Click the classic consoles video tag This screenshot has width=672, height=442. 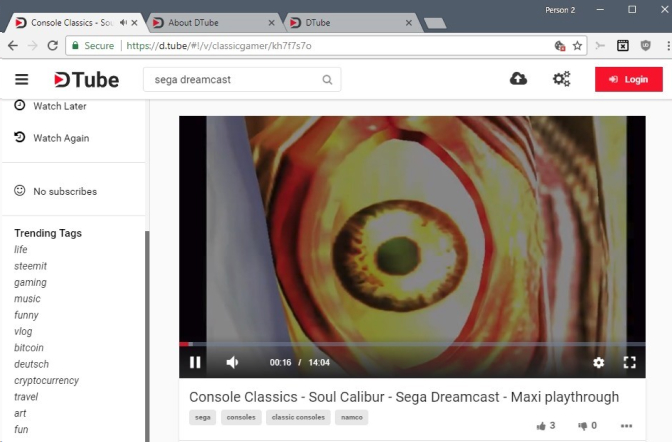(298, 417)
